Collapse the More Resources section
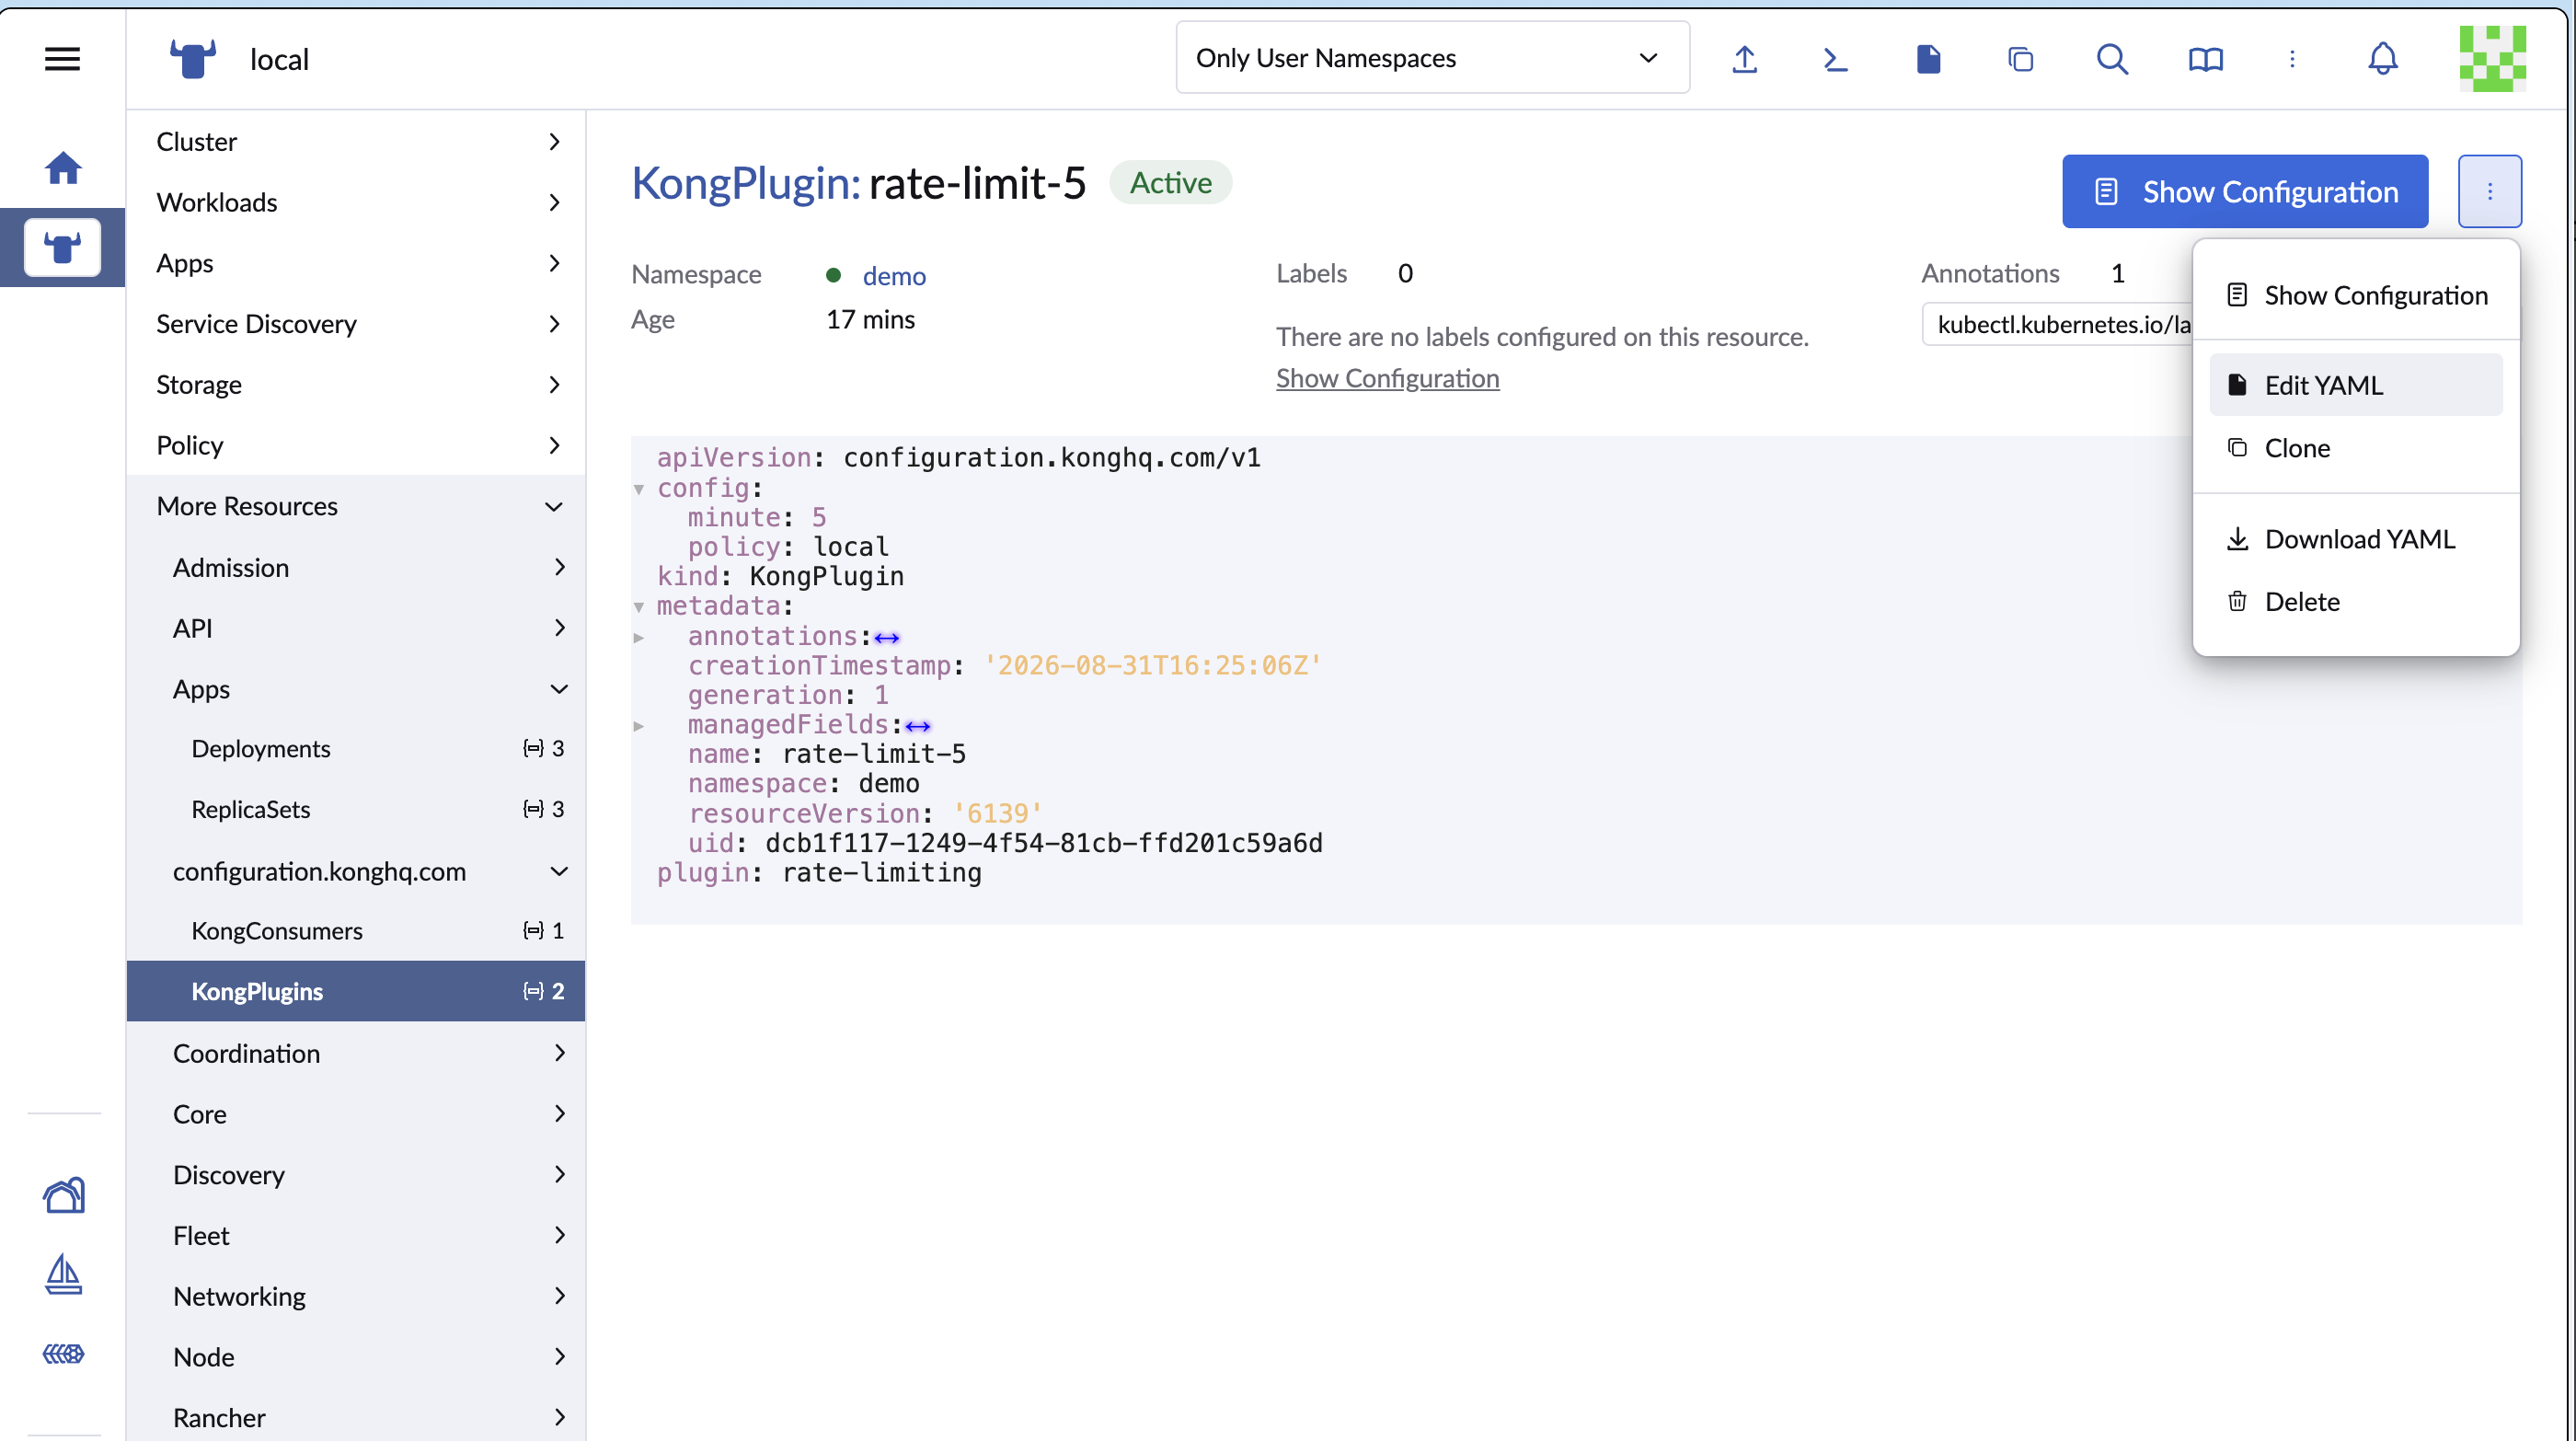The image size is (2576, 1441). (355, 506)
